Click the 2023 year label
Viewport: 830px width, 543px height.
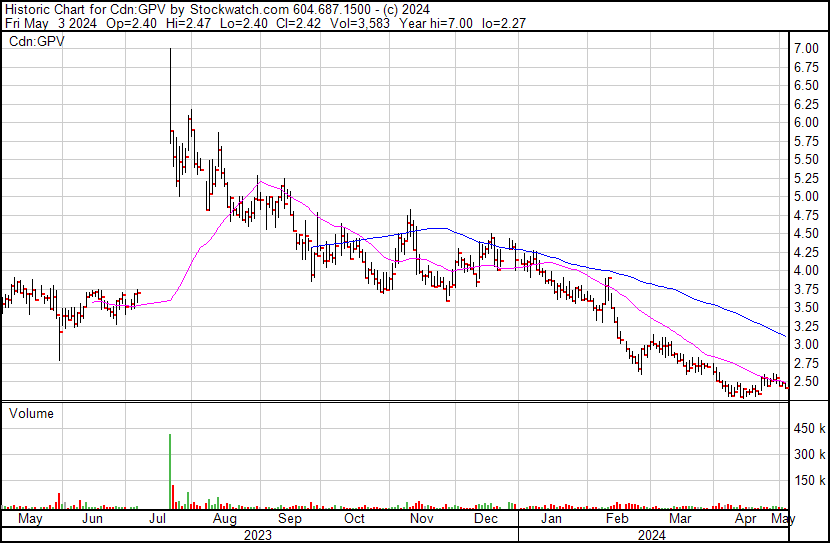tap(258, 535)
